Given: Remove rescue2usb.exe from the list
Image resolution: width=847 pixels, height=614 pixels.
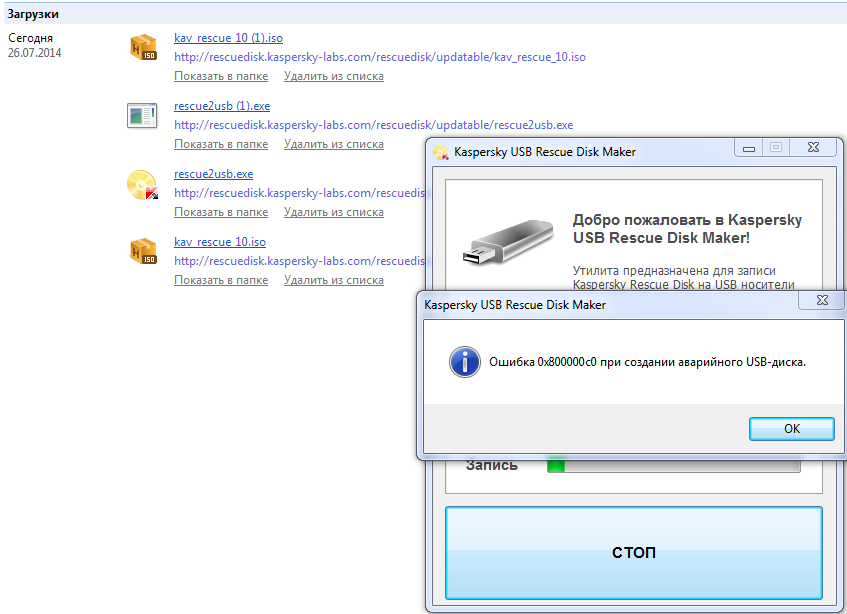Looking at the screenshot, I should point(334,212).
